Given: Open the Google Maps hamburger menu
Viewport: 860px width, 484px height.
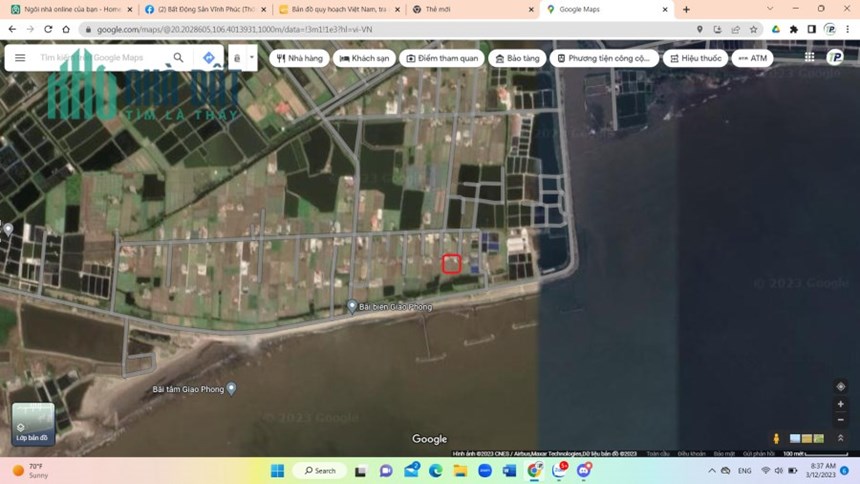Looking at the screenshot, I should tap(20, 58).
